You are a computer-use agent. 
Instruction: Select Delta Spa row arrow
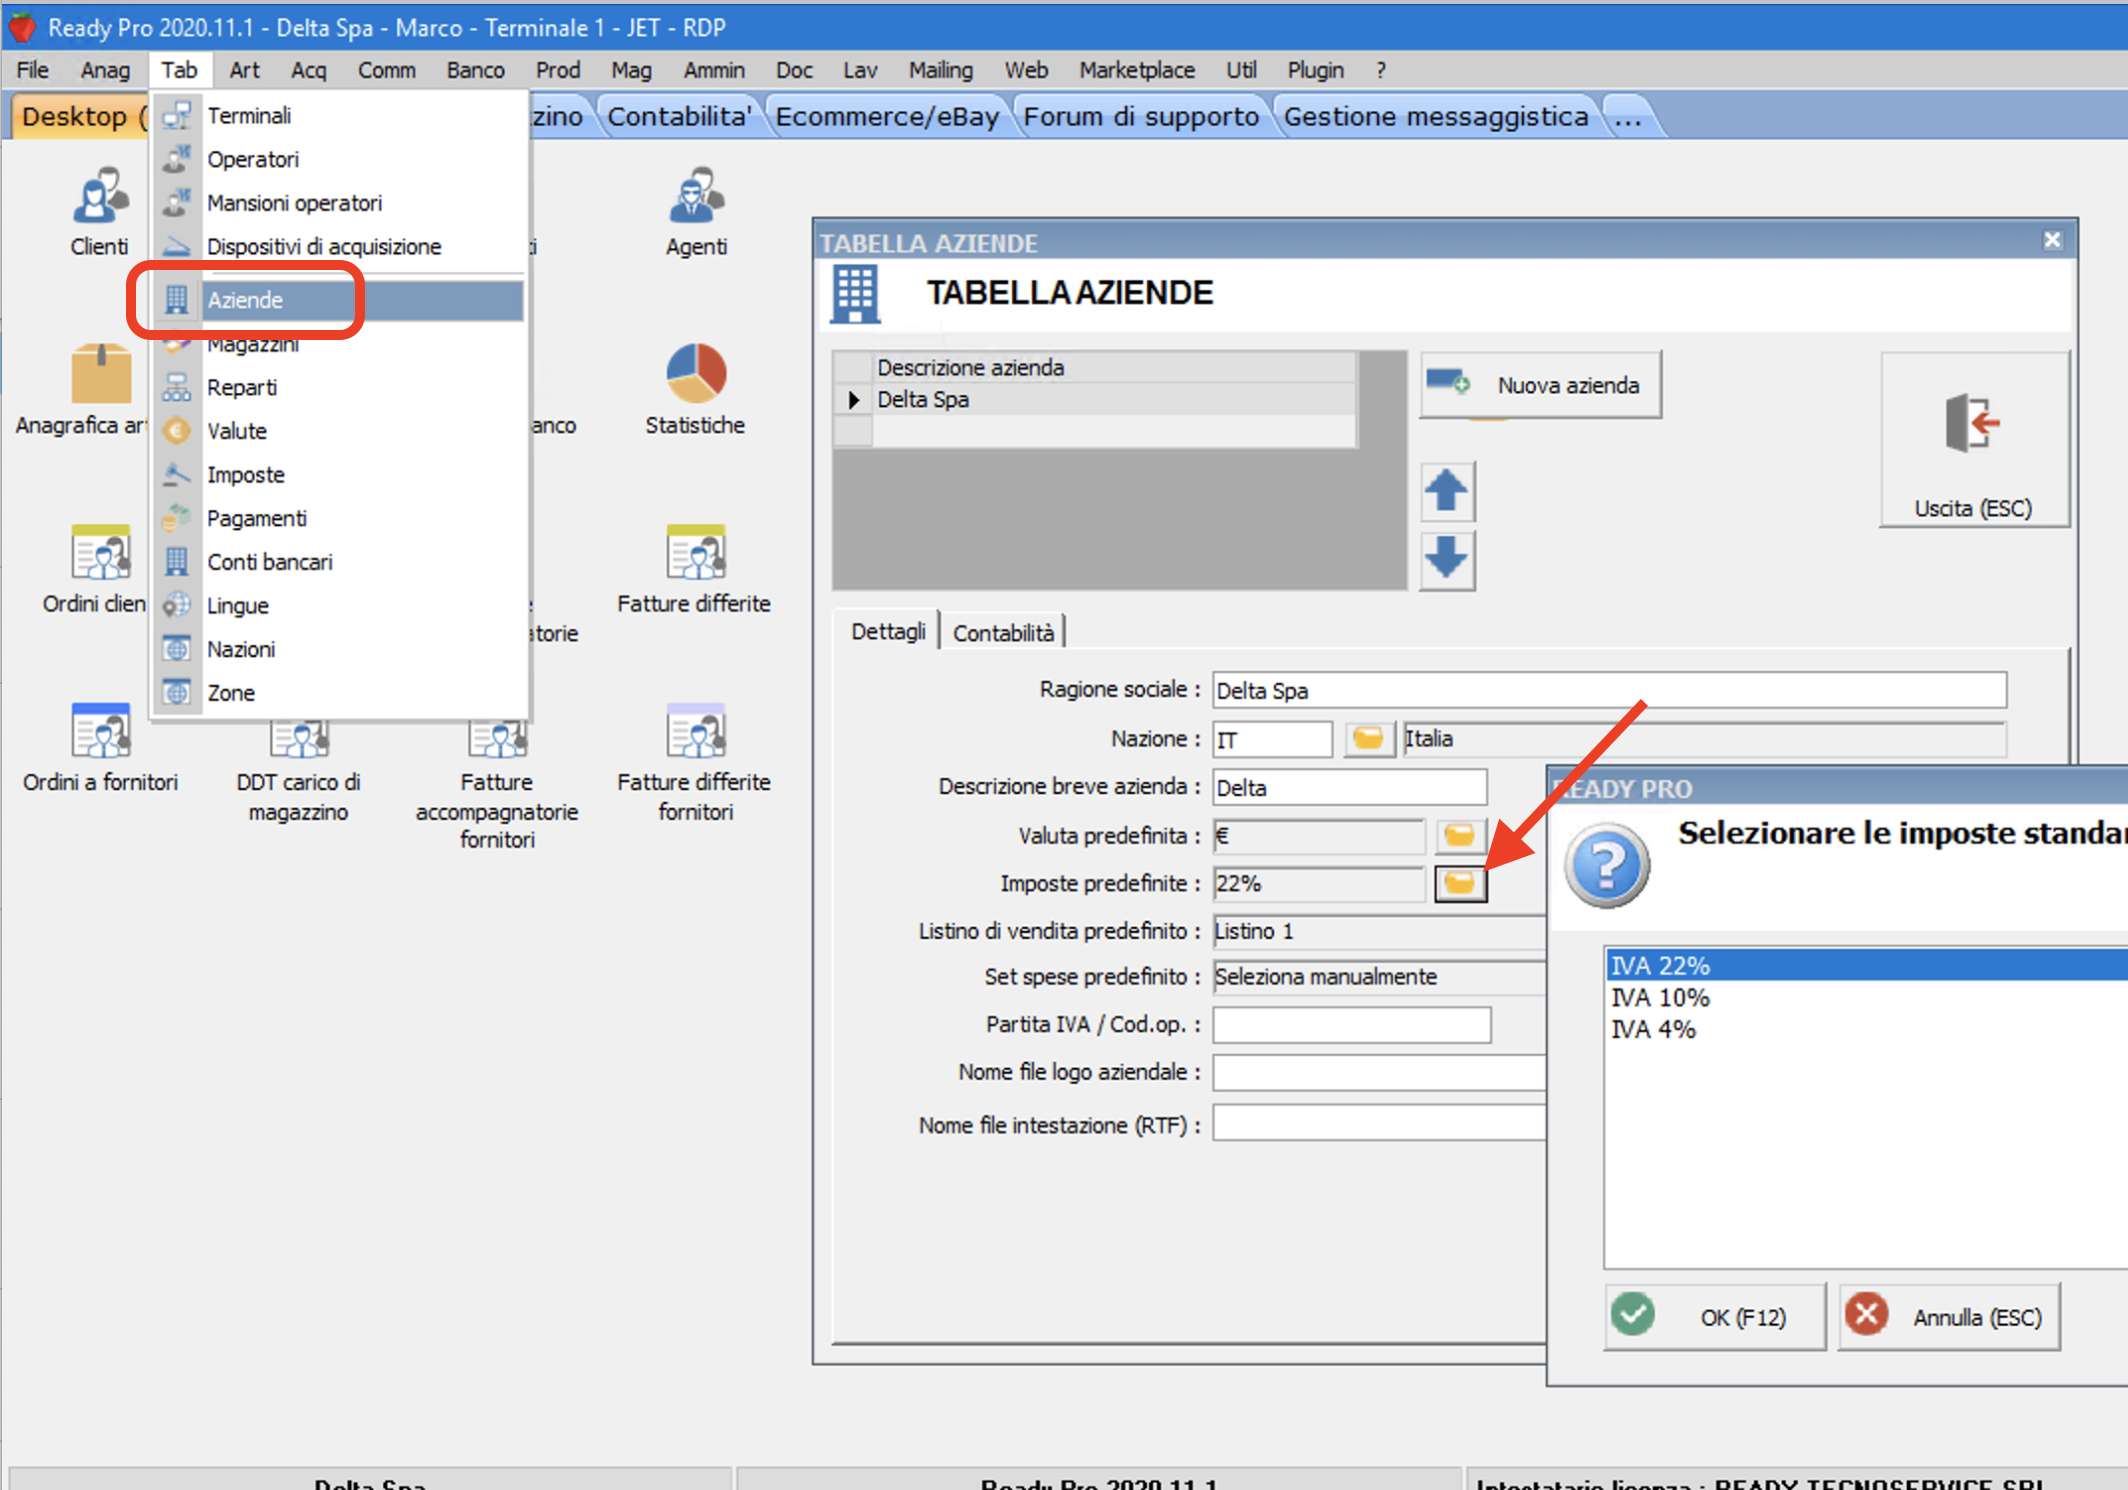point(853,399)
